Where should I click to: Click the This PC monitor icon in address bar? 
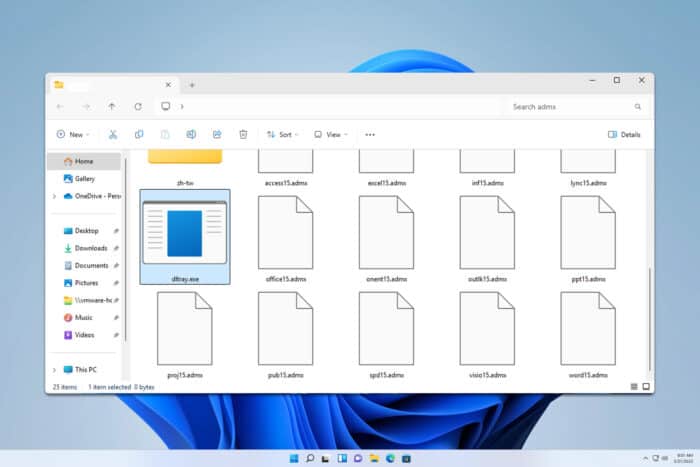[166, 106]
